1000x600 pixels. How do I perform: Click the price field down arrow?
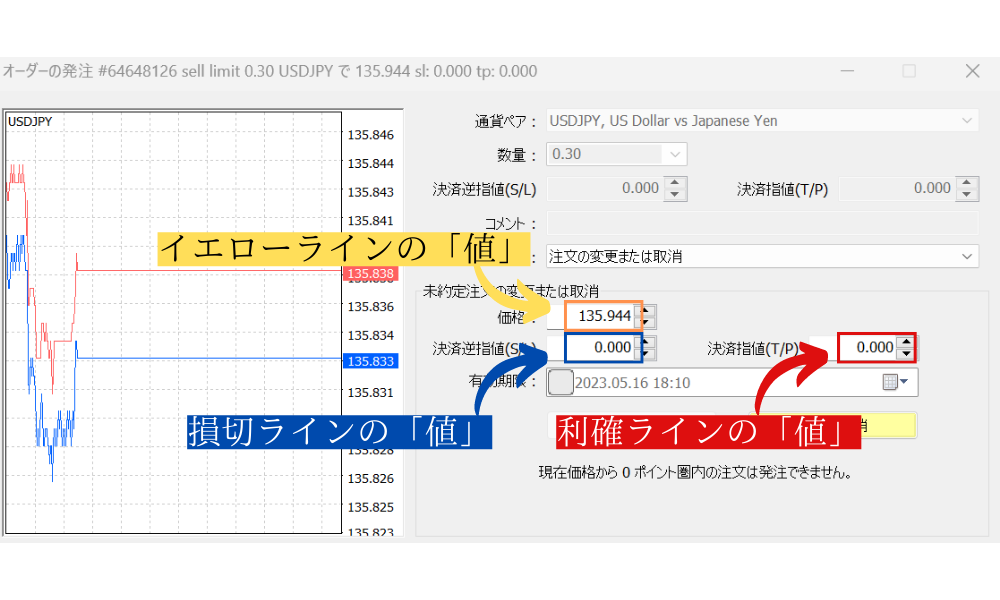coord(647,322)
